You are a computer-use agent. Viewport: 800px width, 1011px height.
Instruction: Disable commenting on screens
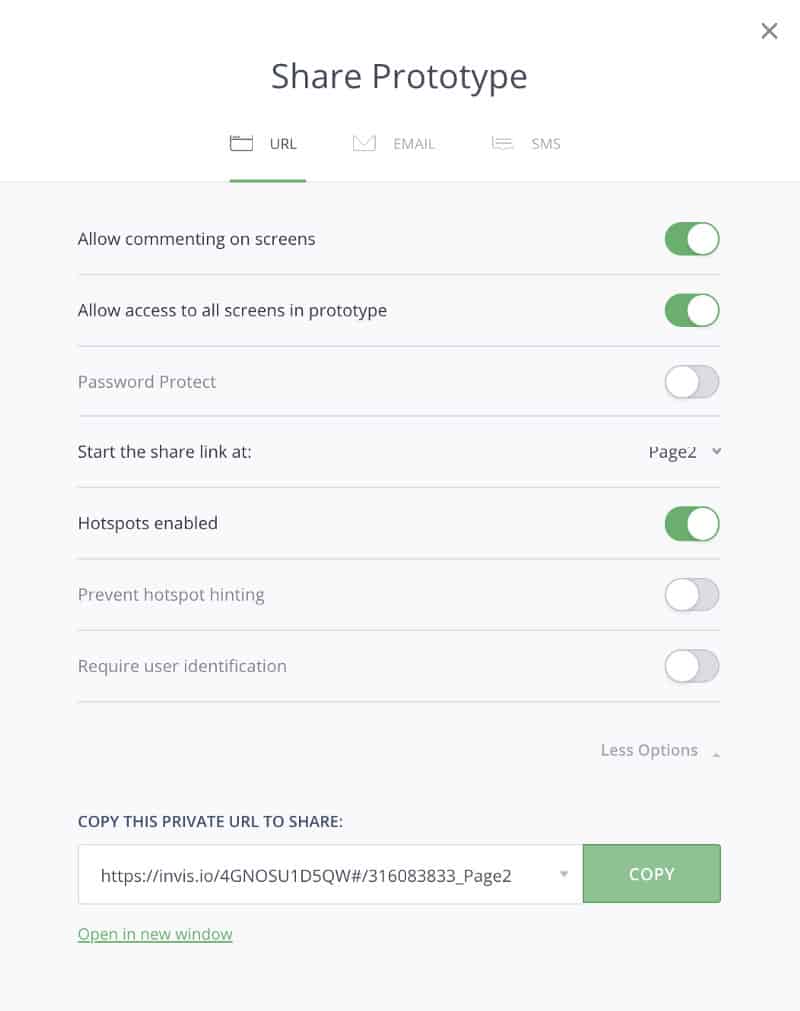(x=692, y=239)
